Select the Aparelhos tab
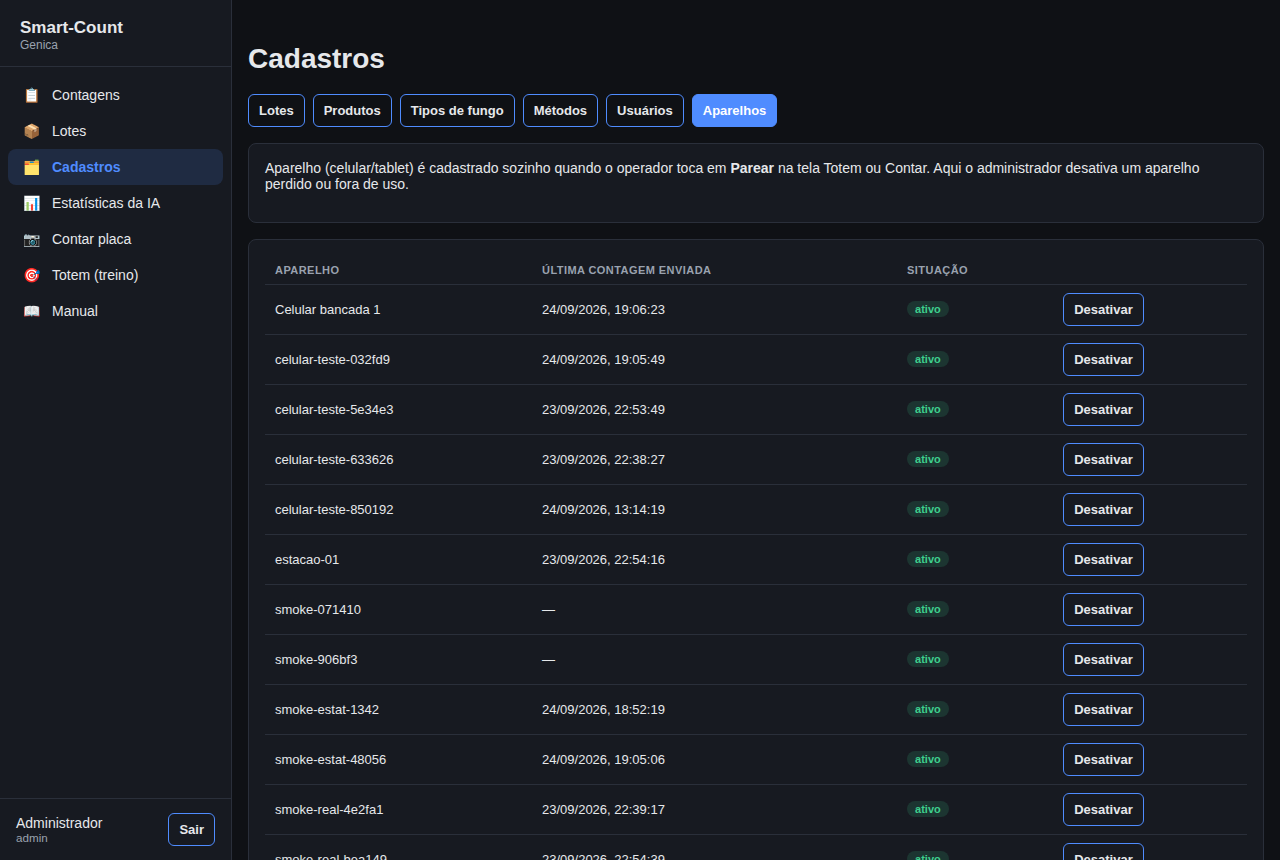1280x860 pixels. pos(734,111)
